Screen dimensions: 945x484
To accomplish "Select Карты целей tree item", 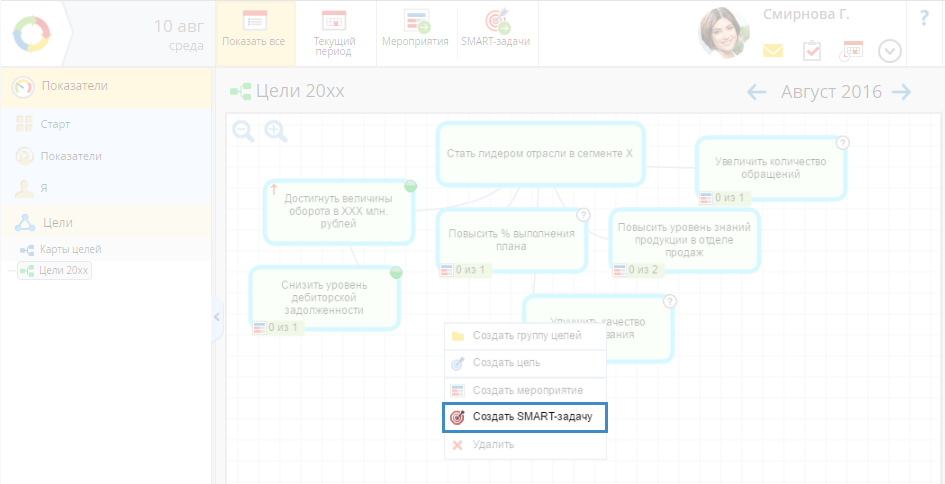I will point(60,250).
